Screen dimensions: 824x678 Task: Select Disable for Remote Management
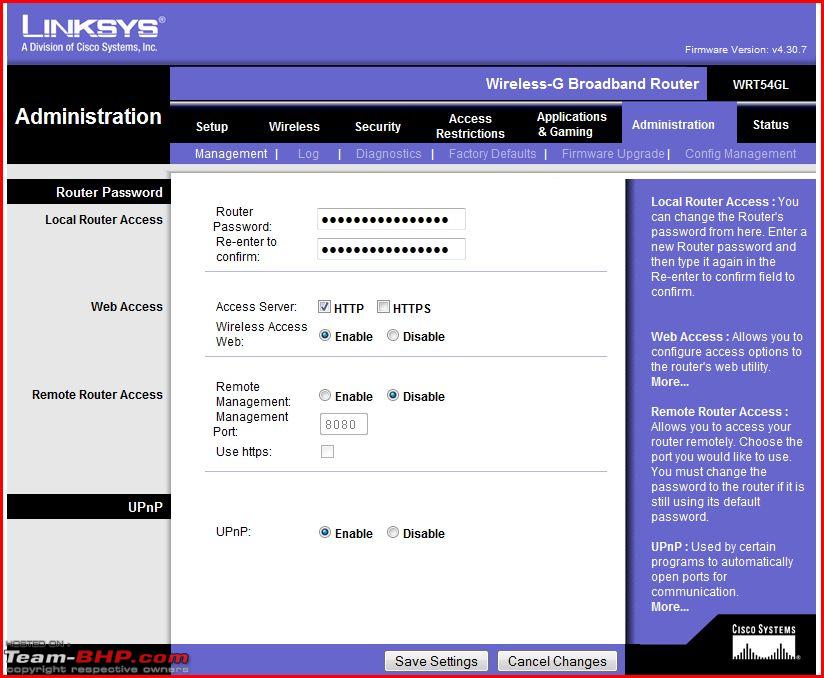pyautogui.click(x=393, y=395)
